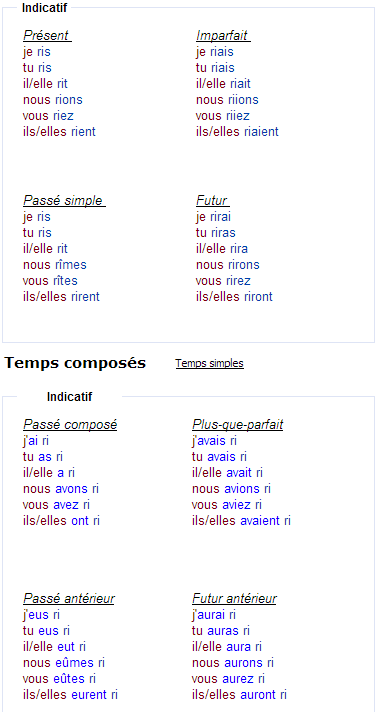Viewport: 378px width, 712px height.
Task: Click the Plus-que-parfait heading
Action: 238,425
